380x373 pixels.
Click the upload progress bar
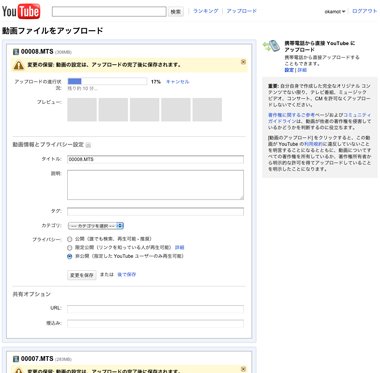pos(107,81)
